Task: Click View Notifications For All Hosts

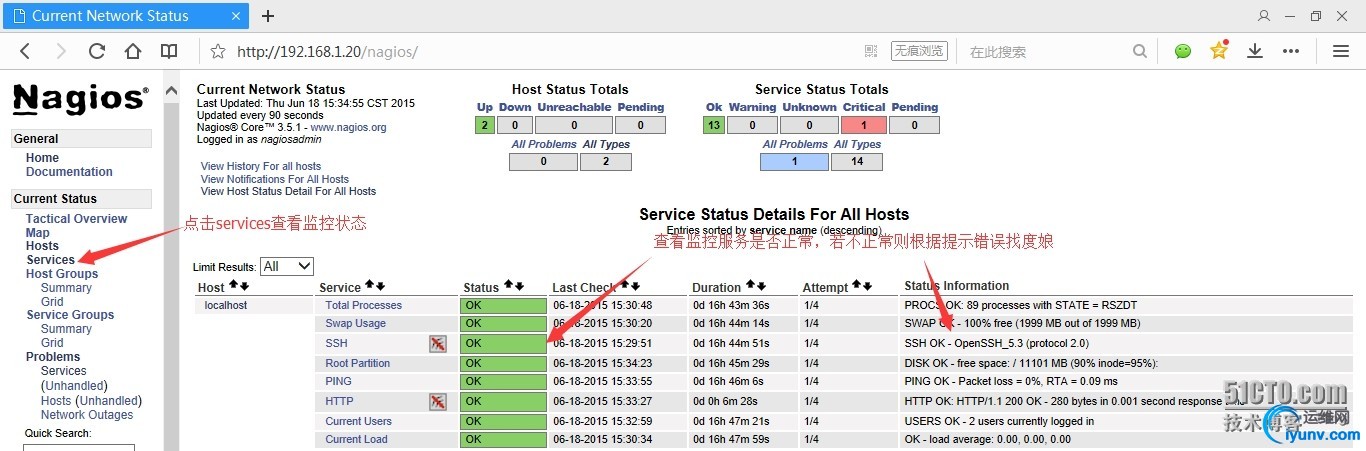Action: 275,179
